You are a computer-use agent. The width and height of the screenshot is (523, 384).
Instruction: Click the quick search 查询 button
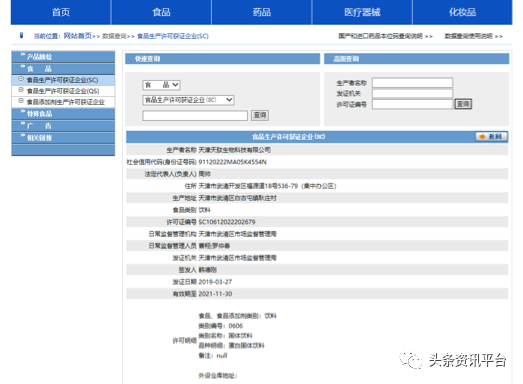[x=260, y=115]
